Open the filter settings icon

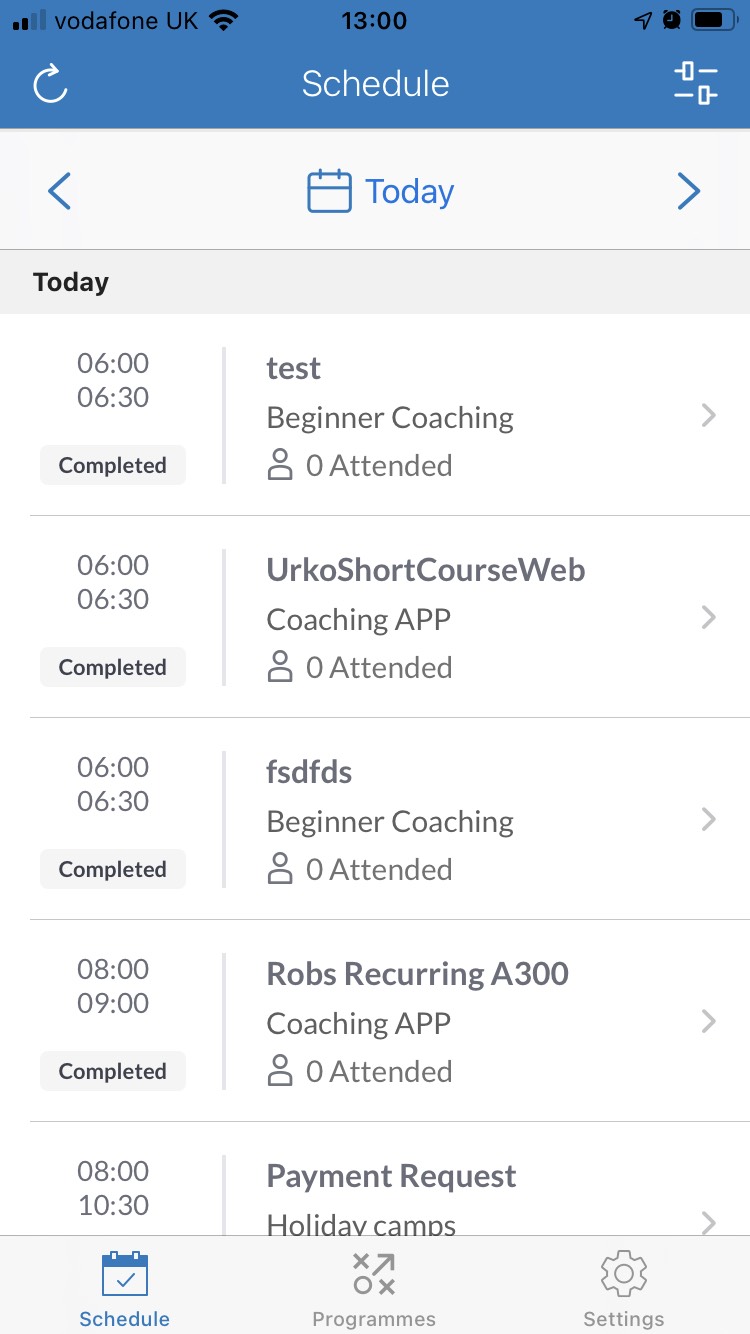coord(696,83)
